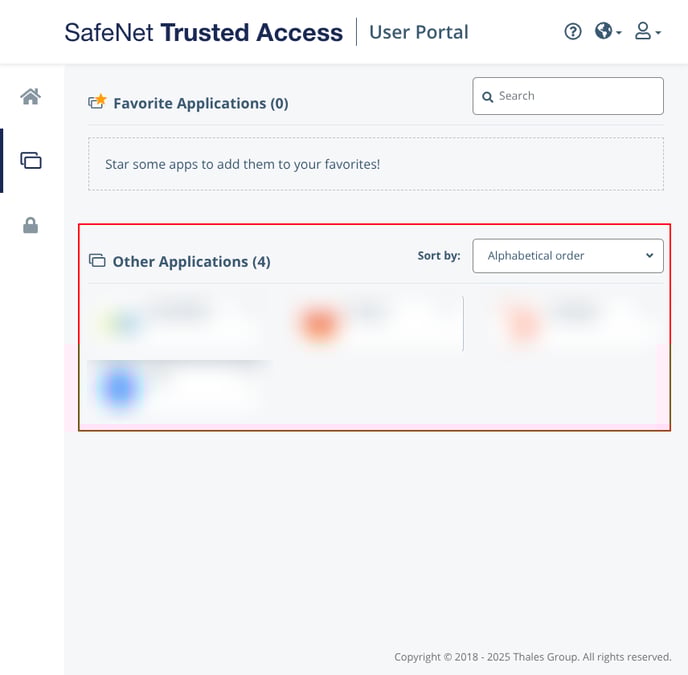Open the blue application tile
Image resolution: width=688 pixels, height=675 pixels.
(120, 390)
